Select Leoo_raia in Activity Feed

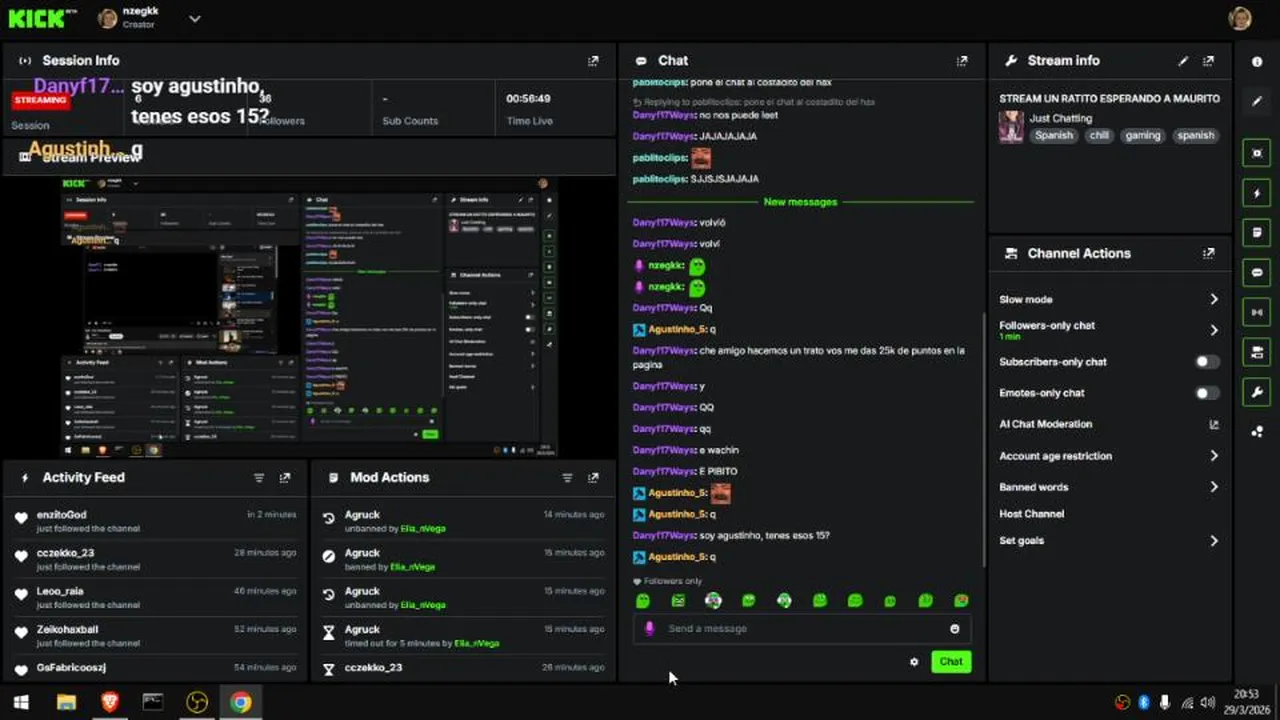(60, 591)
